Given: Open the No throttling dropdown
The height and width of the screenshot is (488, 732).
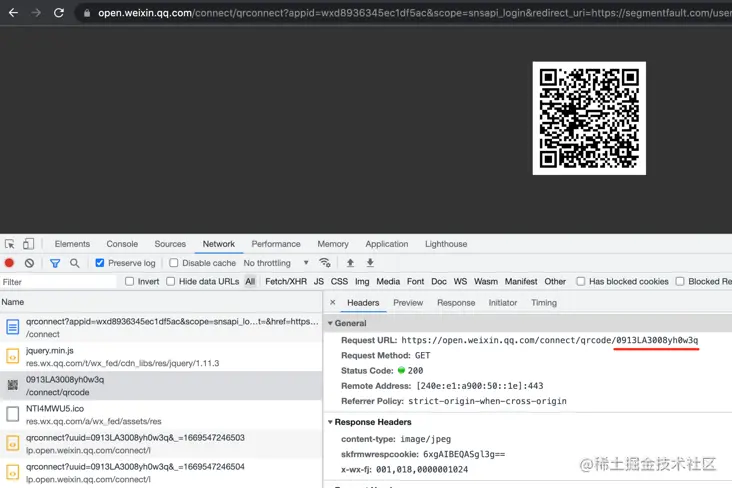Looking at the screenshot, I should pos(276,263).
